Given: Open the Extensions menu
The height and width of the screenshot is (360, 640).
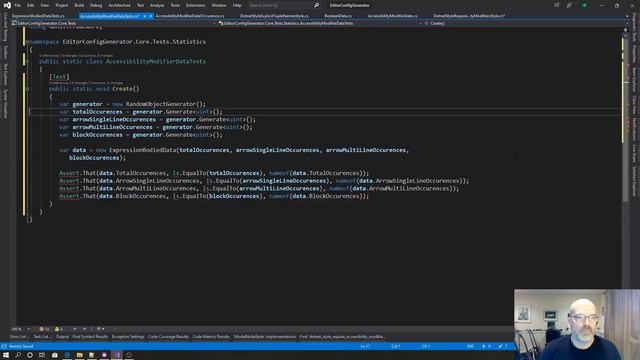Looking at the screenshot, I should (x=195, y=5).
